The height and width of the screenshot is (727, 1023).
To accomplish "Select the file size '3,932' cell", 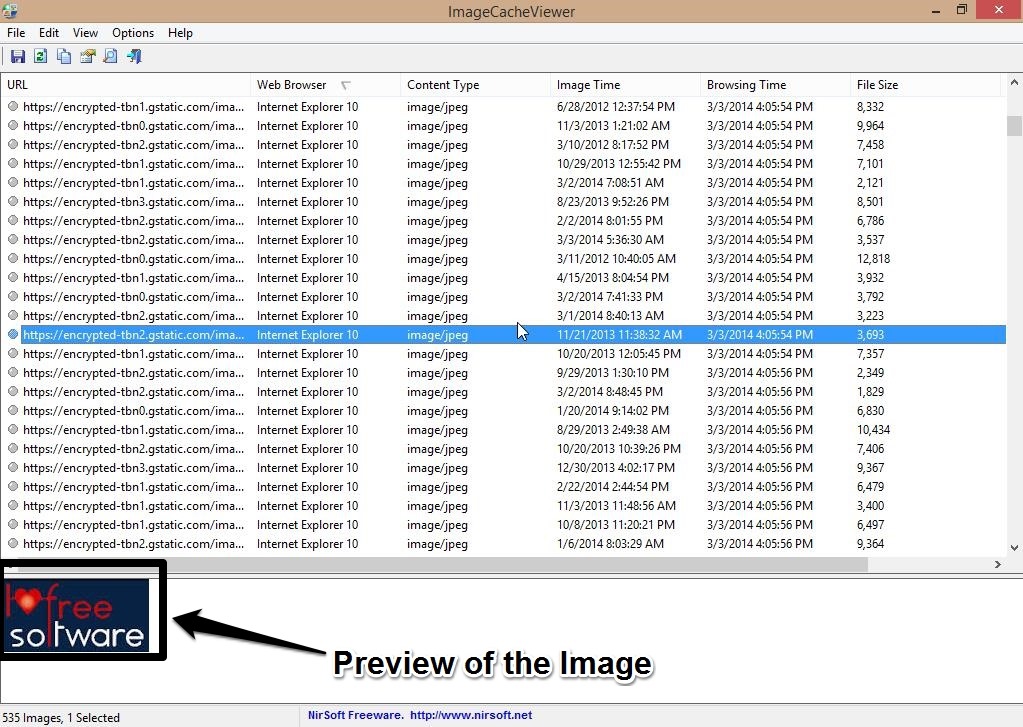I will point(870,277).
